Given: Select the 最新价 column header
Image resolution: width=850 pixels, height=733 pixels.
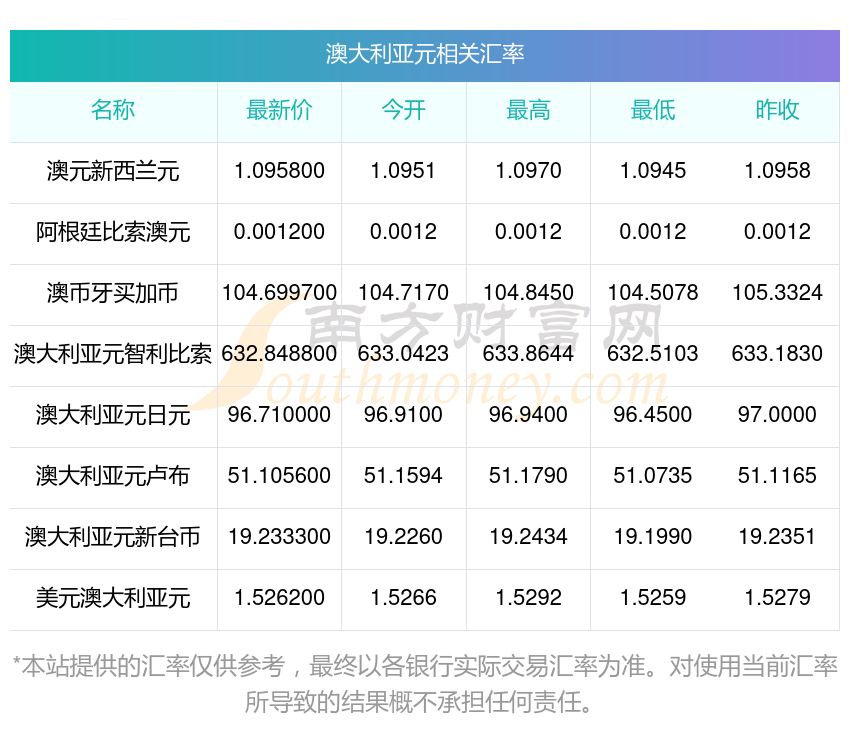Looking at the screenshot, I should pyautogui.click(x=279, y=110).
